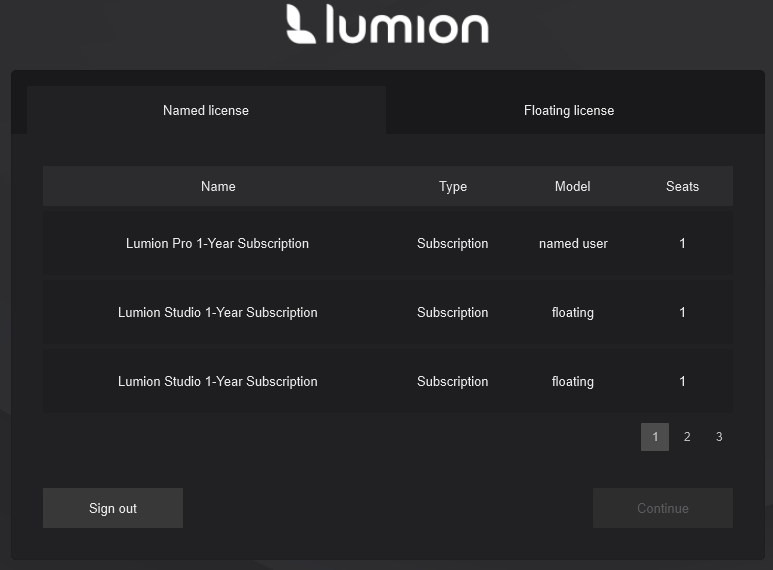The image size is (773, 570).
Task: Open the Floating license tab
Action: point(569,110)
